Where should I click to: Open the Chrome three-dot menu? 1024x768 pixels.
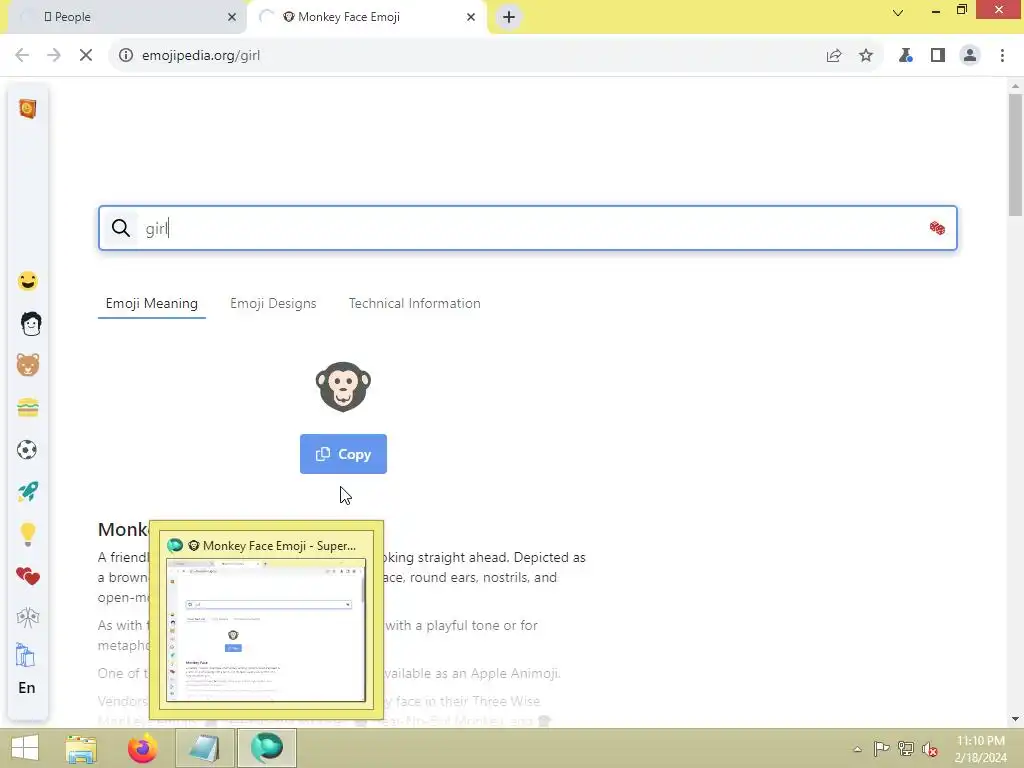1002,56
